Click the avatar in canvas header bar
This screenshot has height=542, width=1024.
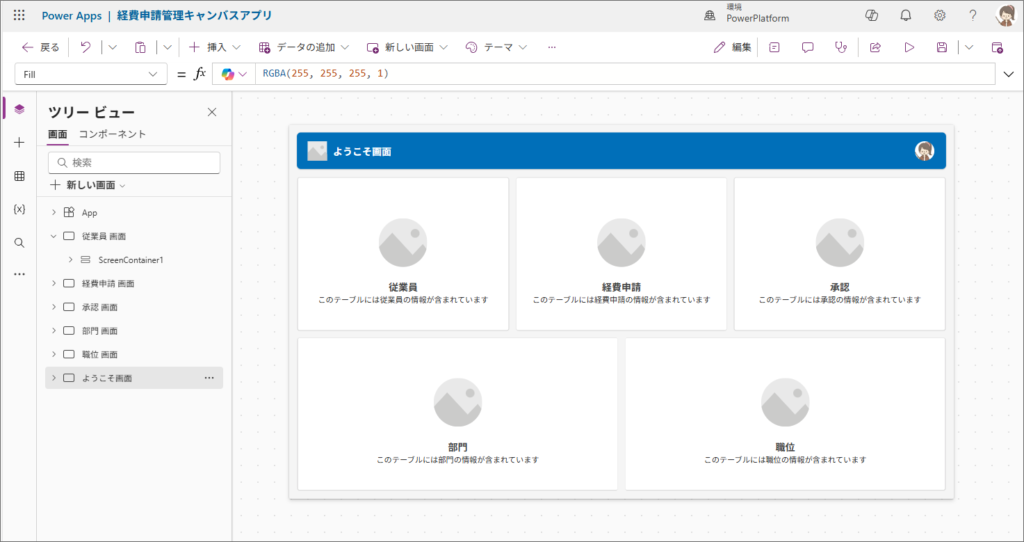[924, 151]
